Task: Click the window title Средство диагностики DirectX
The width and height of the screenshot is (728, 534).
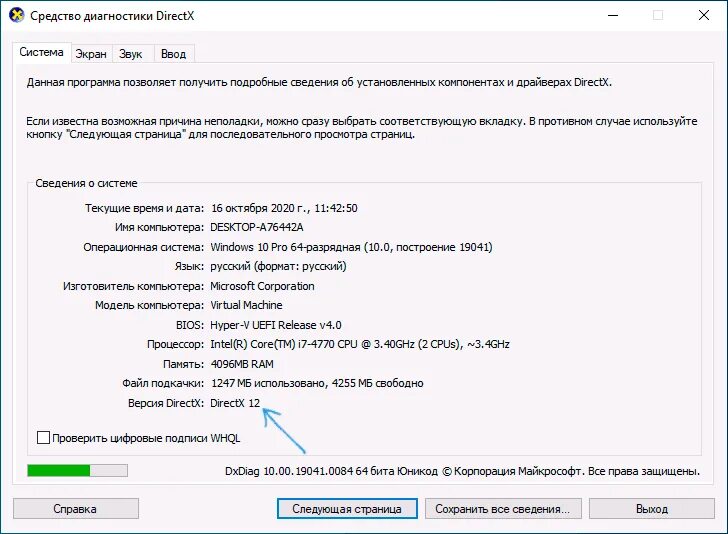Action: coord(112,15)
